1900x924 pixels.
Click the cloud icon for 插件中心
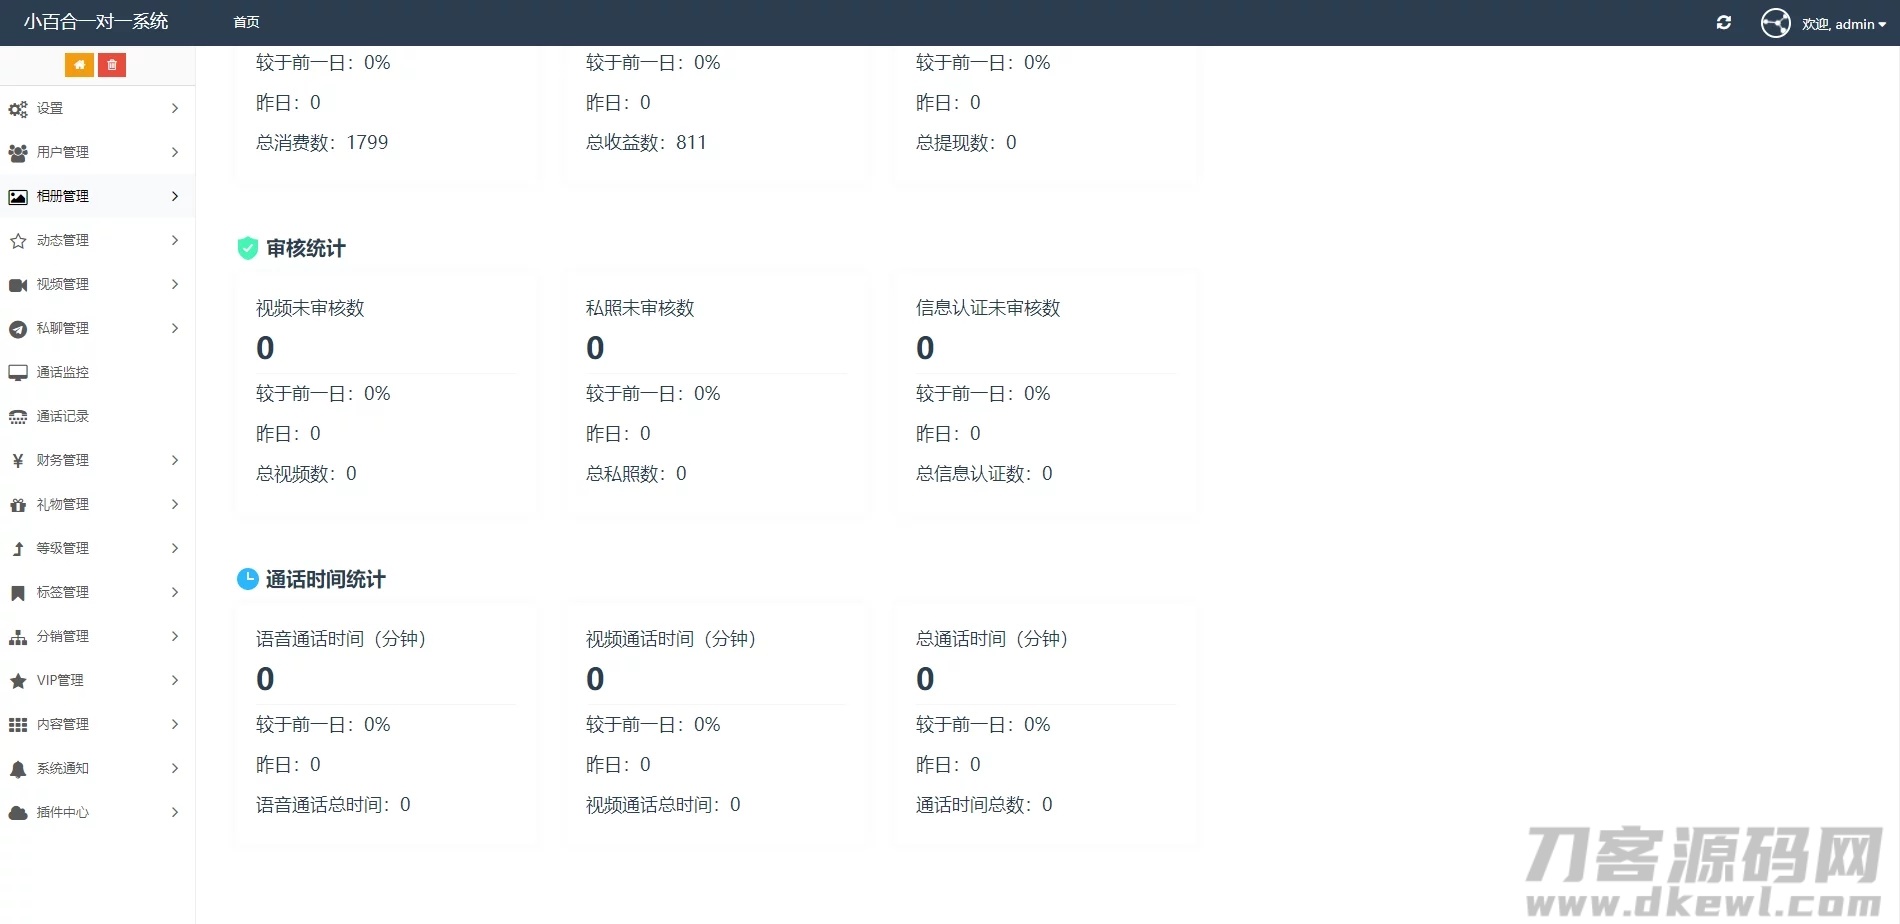tap(18, 813)
